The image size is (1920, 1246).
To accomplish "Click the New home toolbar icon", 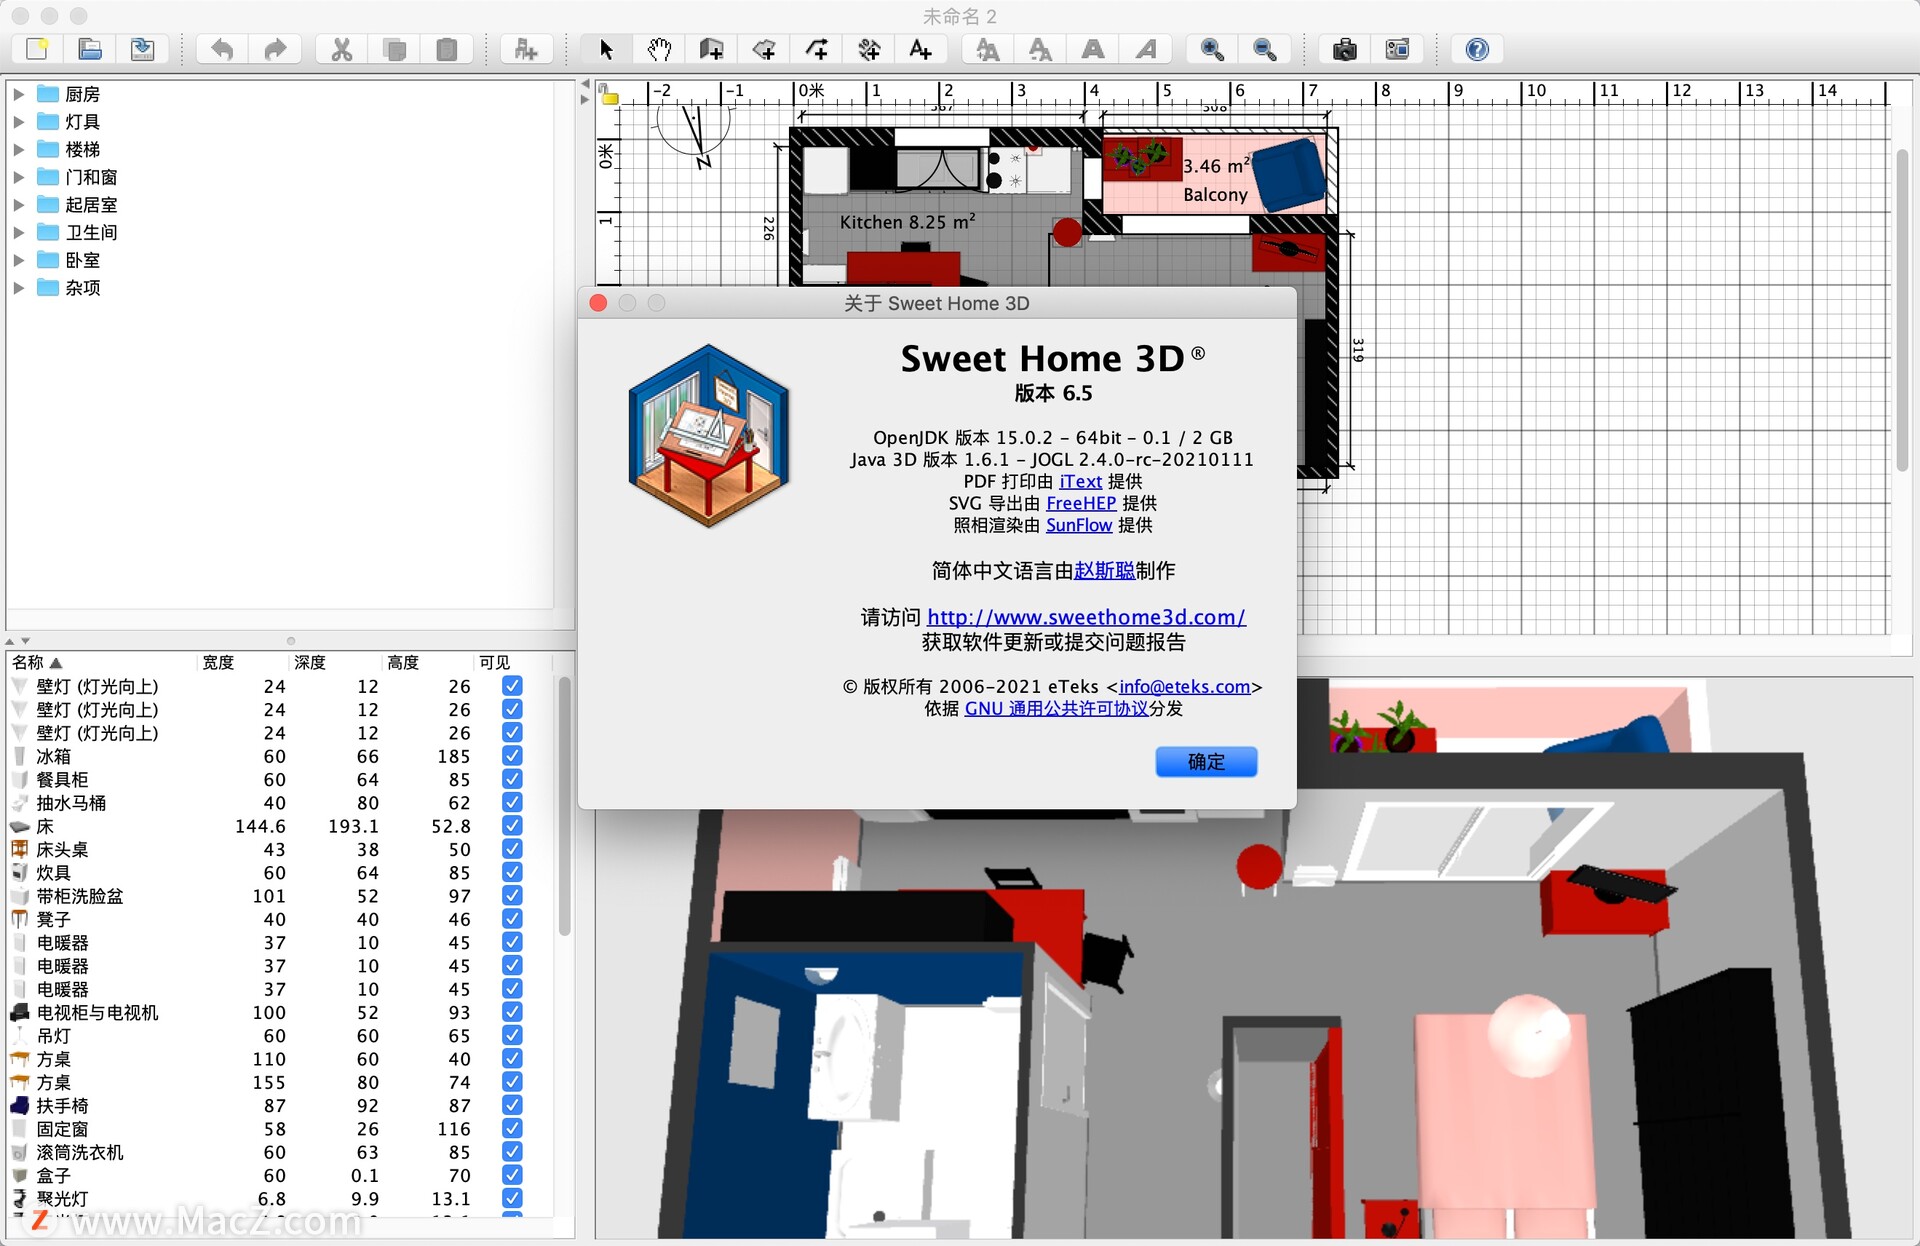I will coord(37,49).
